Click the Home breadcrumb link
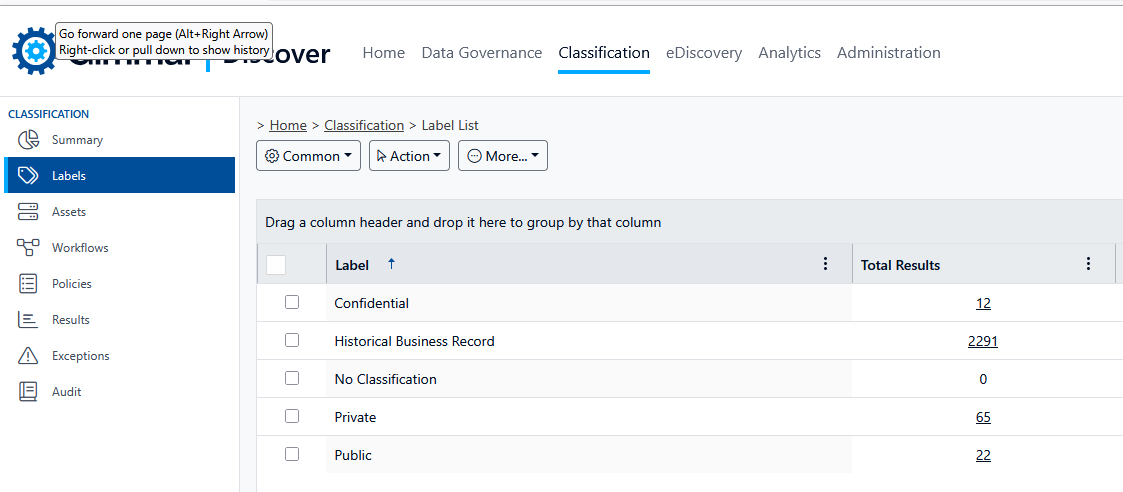1123x492 pixels. pos(288,125)
